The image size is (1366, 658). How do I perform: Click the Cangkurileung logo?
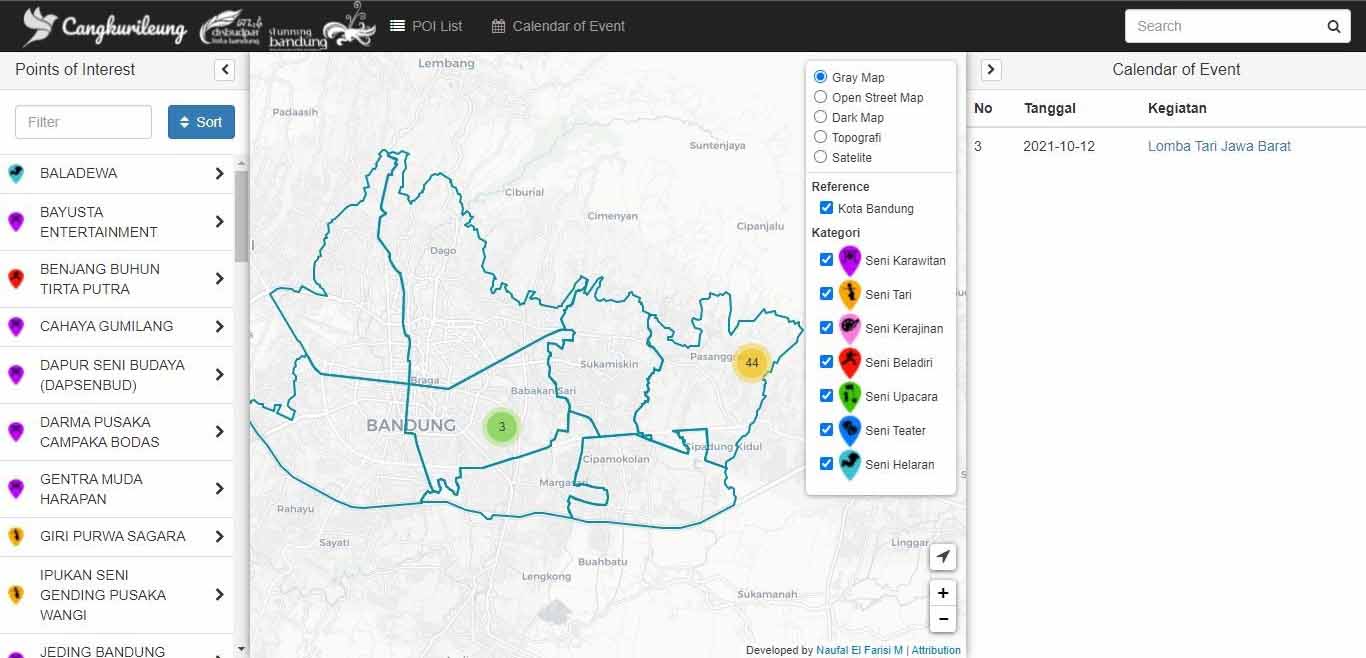(x=105, y=27)
